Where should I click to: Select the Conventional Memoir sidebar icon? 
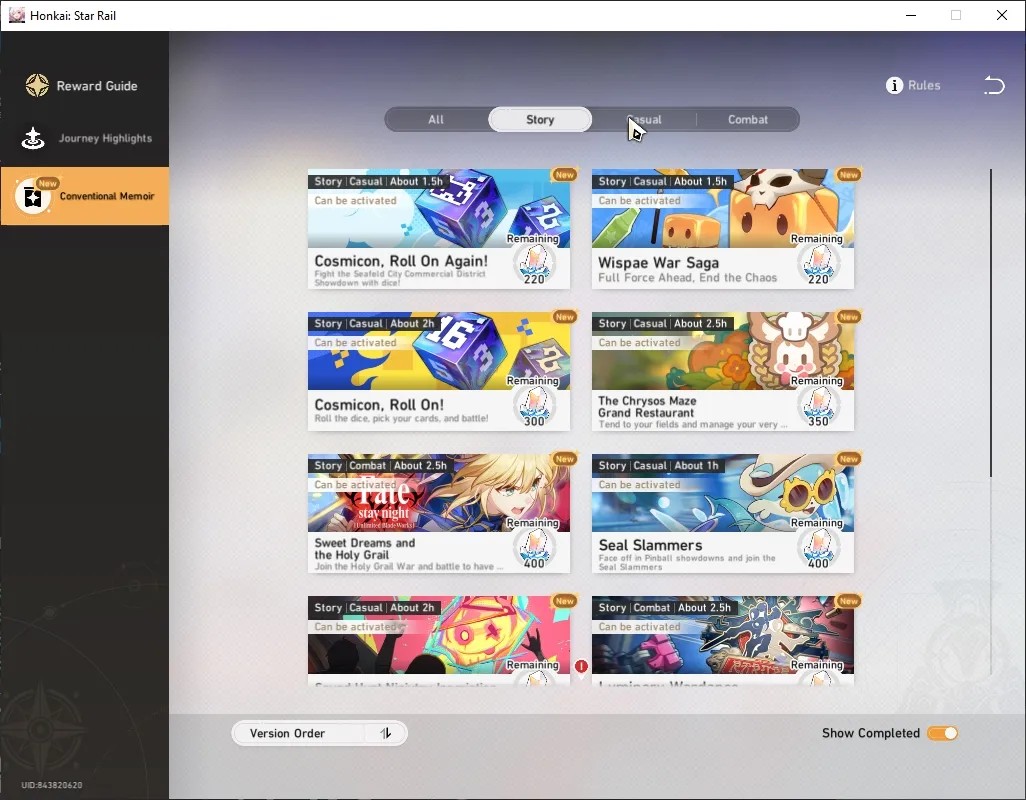[32, 196]
